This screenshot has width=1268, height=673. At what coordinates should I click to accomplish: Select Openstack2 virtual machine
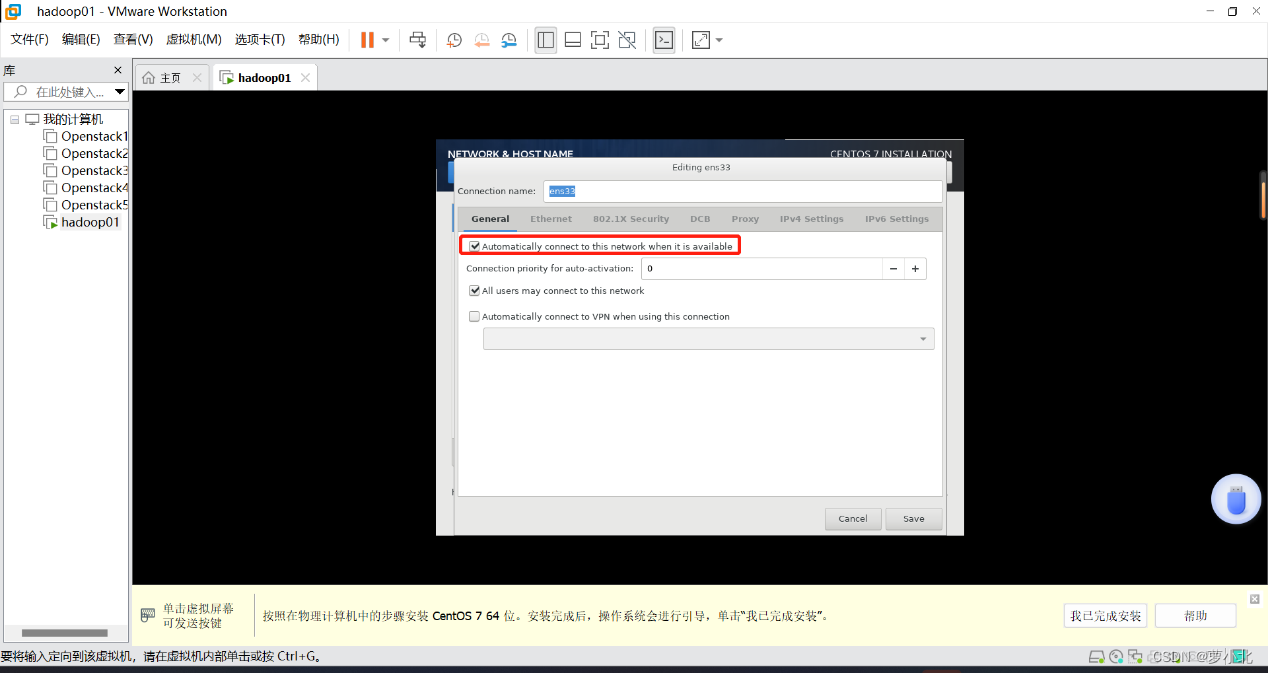point(95,153)
